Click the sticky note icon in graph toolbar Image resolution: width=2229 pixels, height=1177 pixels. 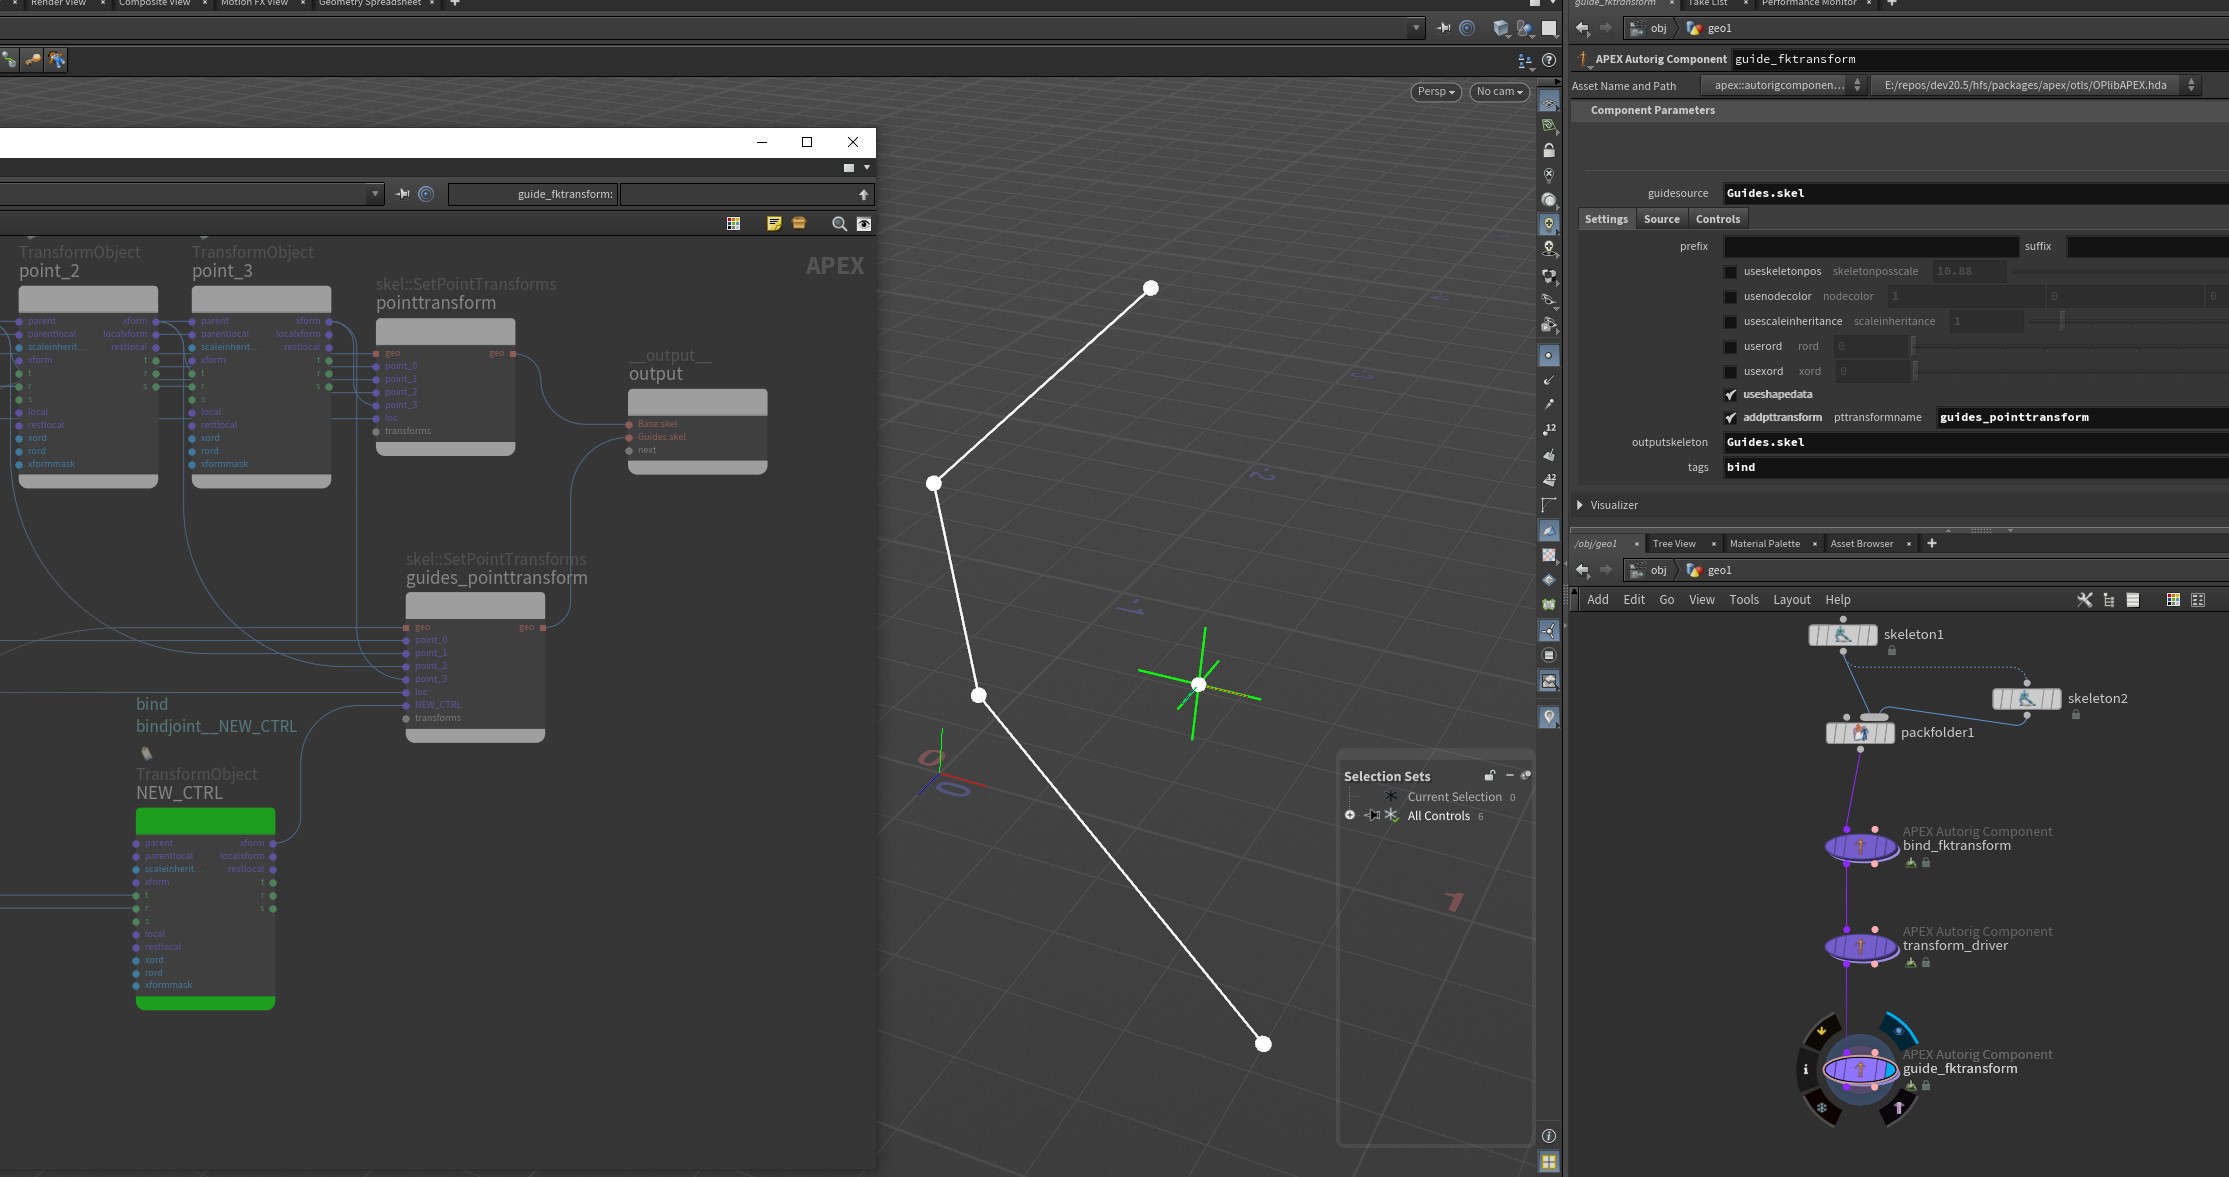(x=774, y=224)
